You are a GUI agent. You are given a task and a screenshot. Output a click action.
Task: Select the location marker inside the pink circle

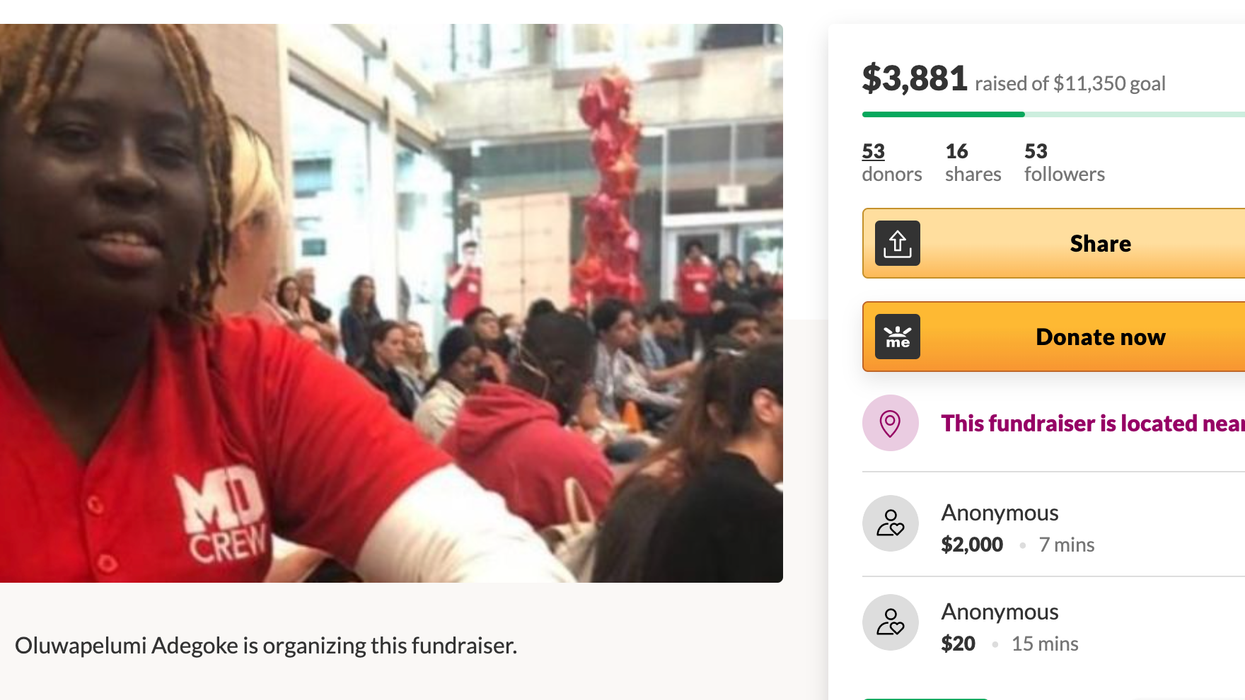[890, 423]
